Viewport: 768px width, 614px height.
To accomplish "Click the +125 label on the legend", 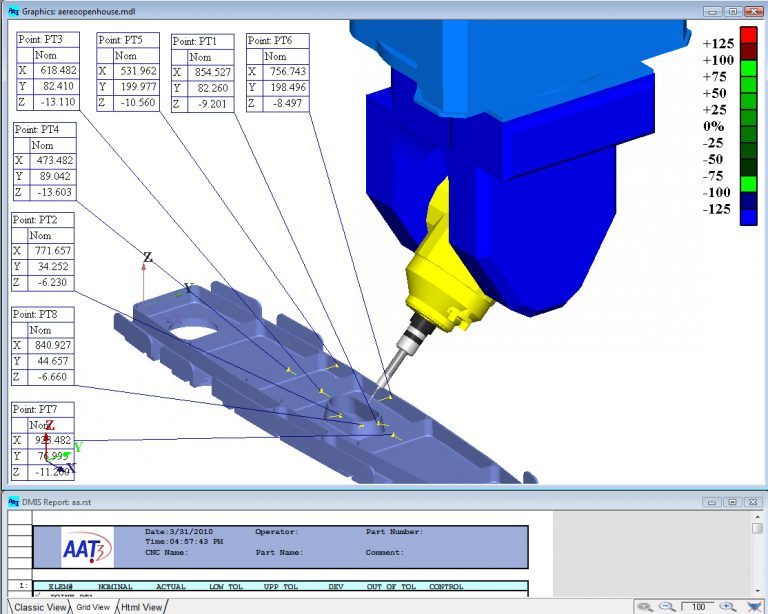I will coord(718,44).
